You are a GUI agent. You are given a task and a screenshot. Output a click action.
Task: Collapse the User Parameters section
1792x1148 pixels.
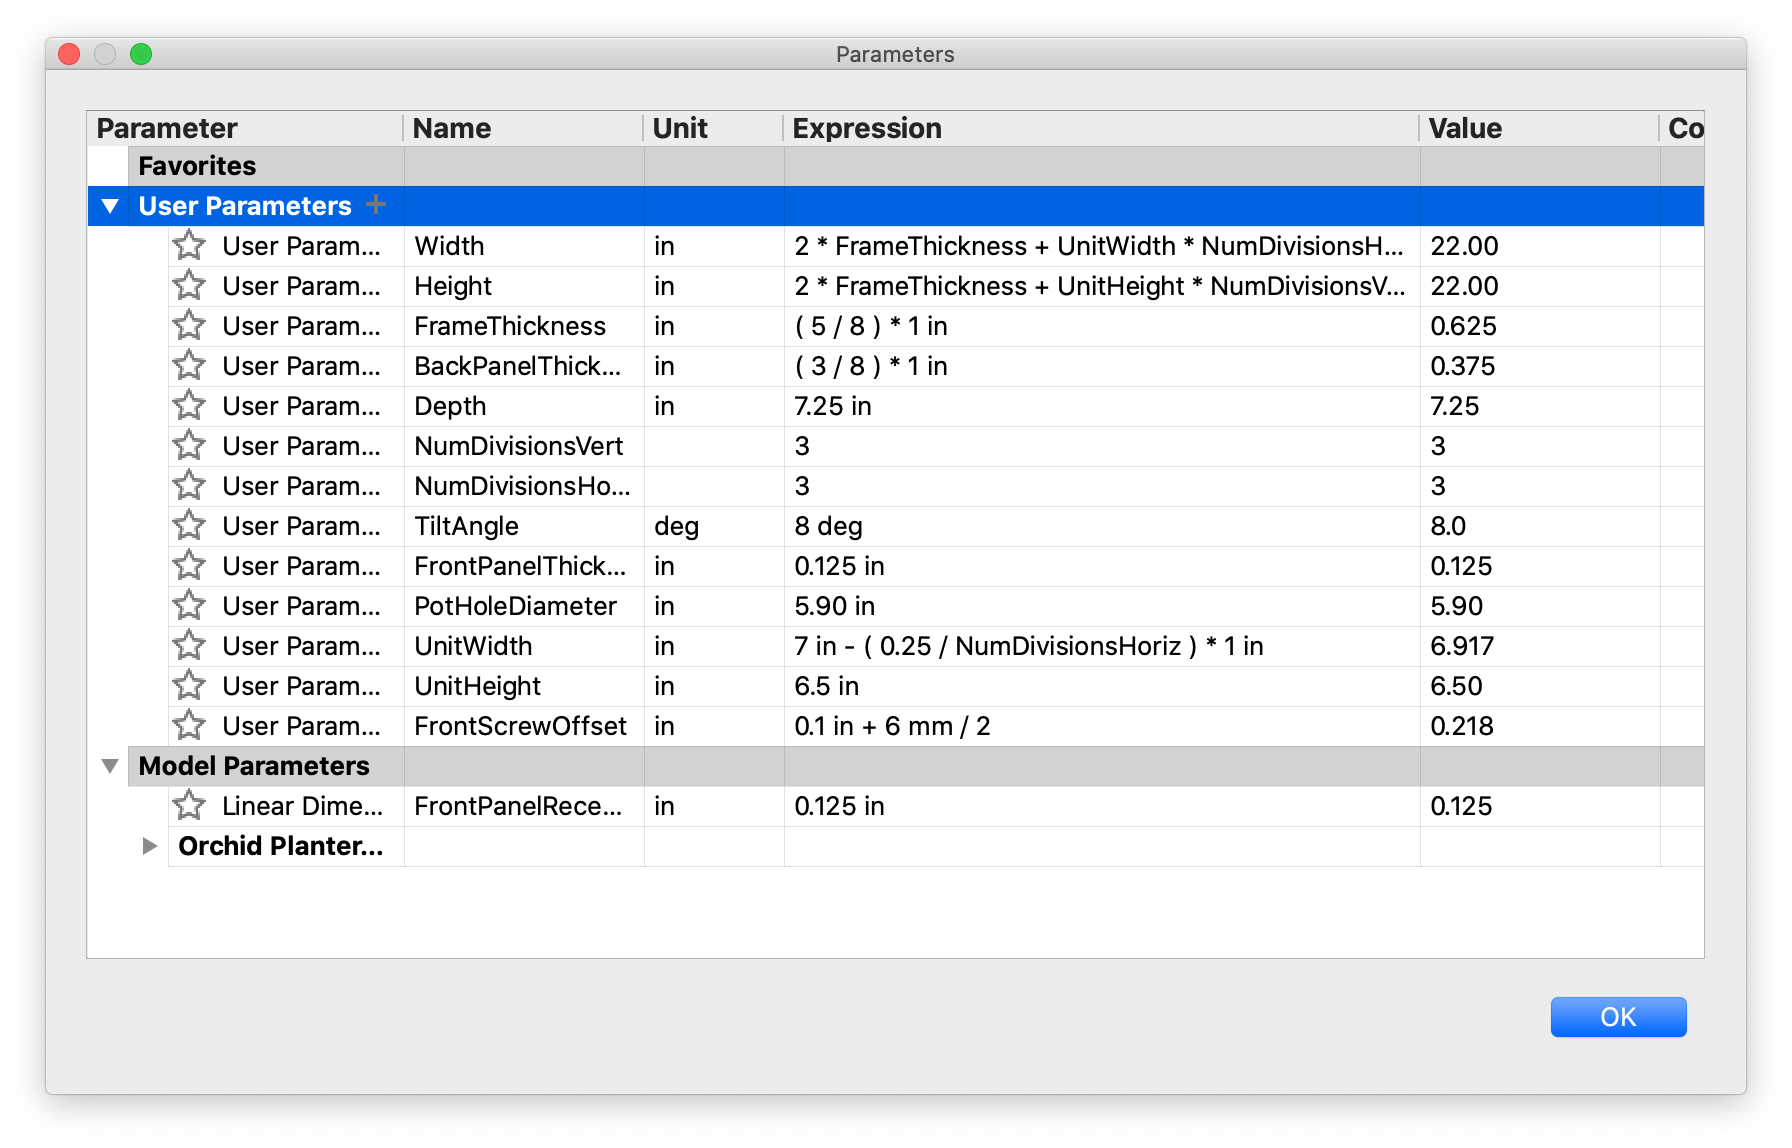[109, 205]
